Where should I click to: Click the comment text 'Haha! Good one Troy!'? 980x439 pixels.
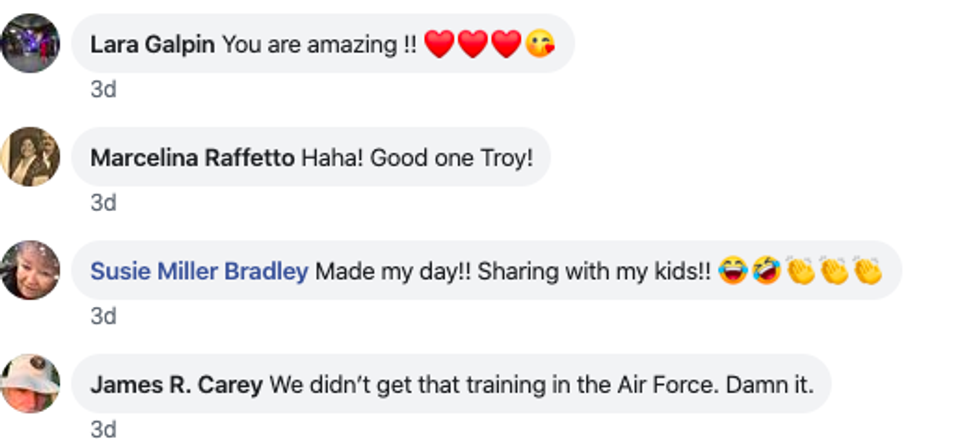coord(417,158)
